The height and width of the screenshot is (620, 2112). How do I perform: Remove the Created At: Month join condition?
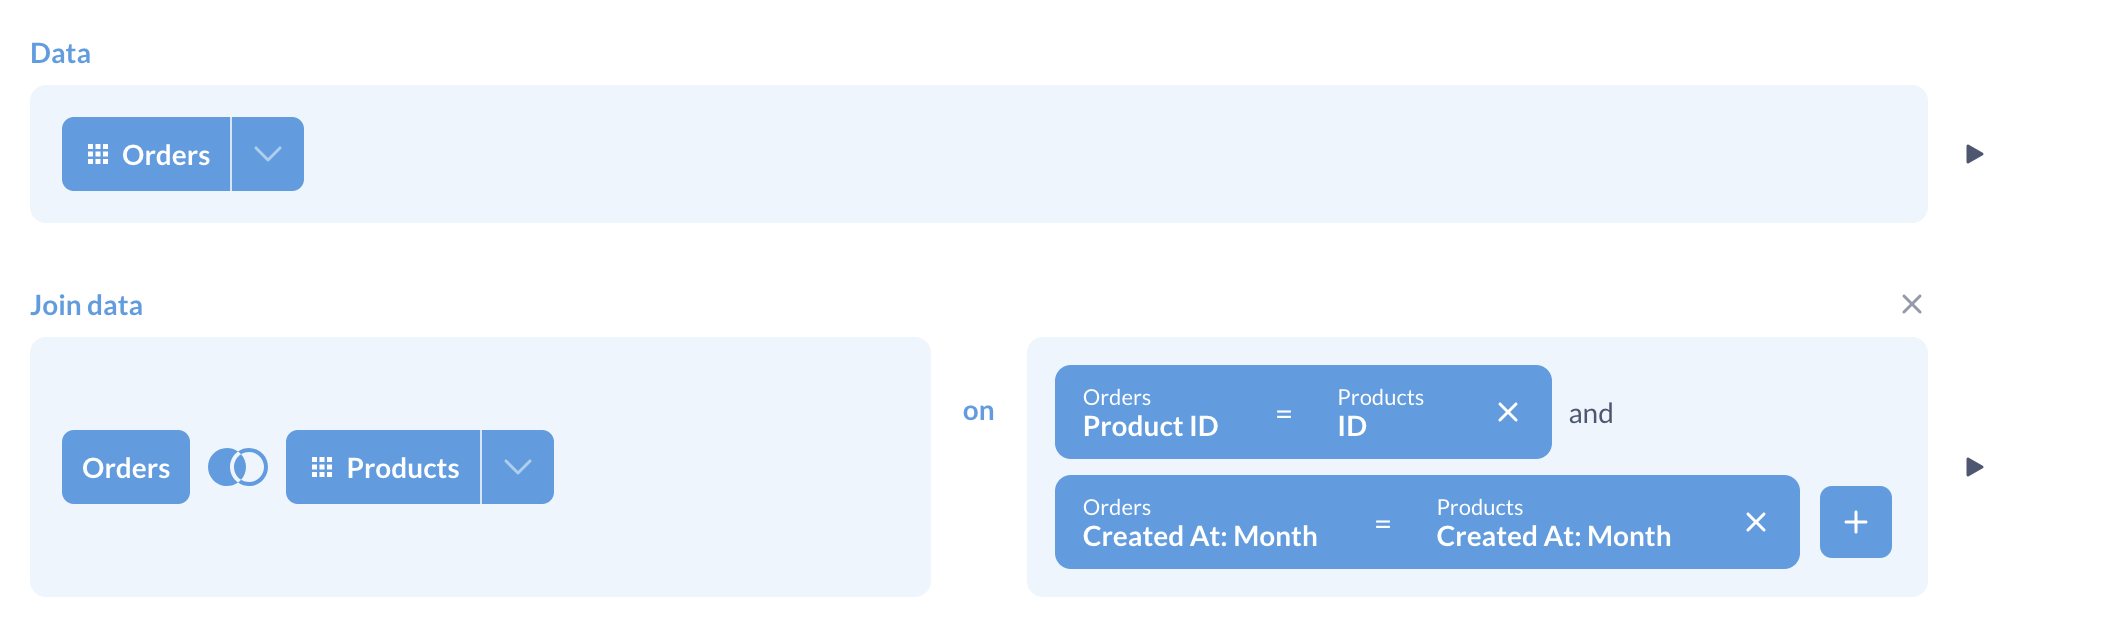point(1756,522)
